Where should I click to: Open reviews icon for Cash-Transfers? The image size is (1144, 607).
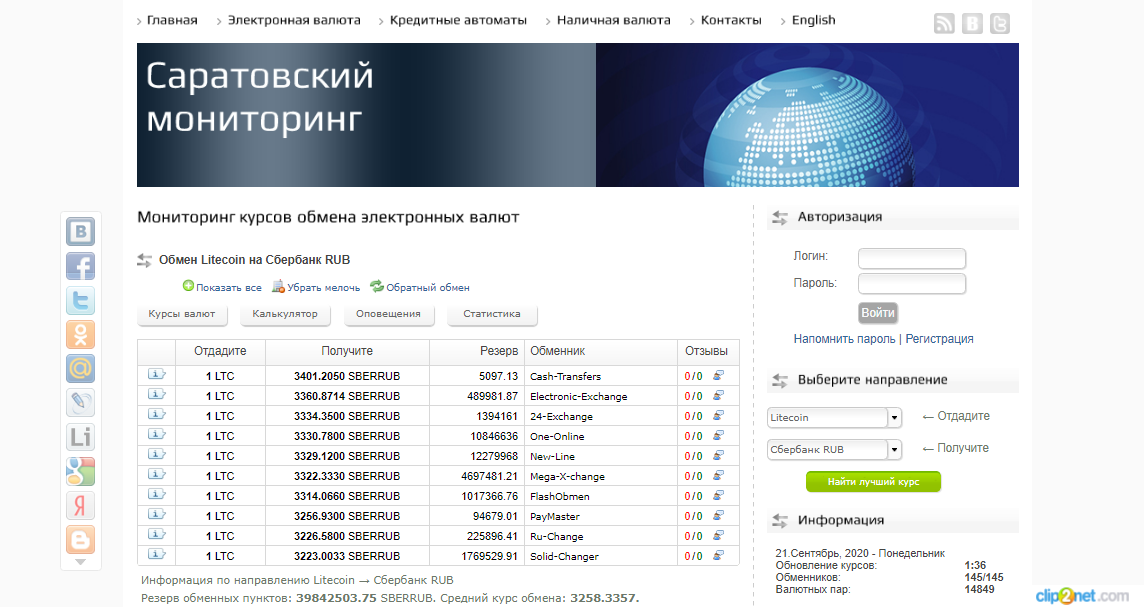click(x=719, y=375)
